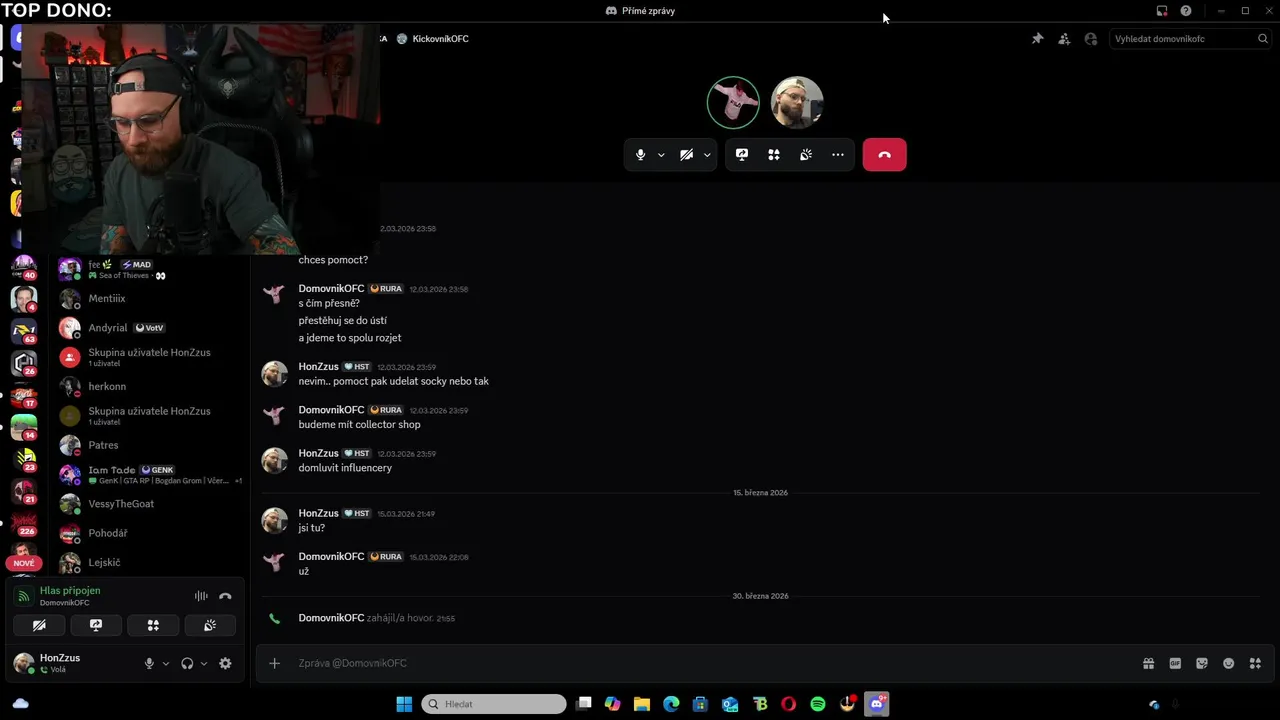Select HonZzus's avatar in the call
The width and height of the screenshot is (1280, 720).
797,102
